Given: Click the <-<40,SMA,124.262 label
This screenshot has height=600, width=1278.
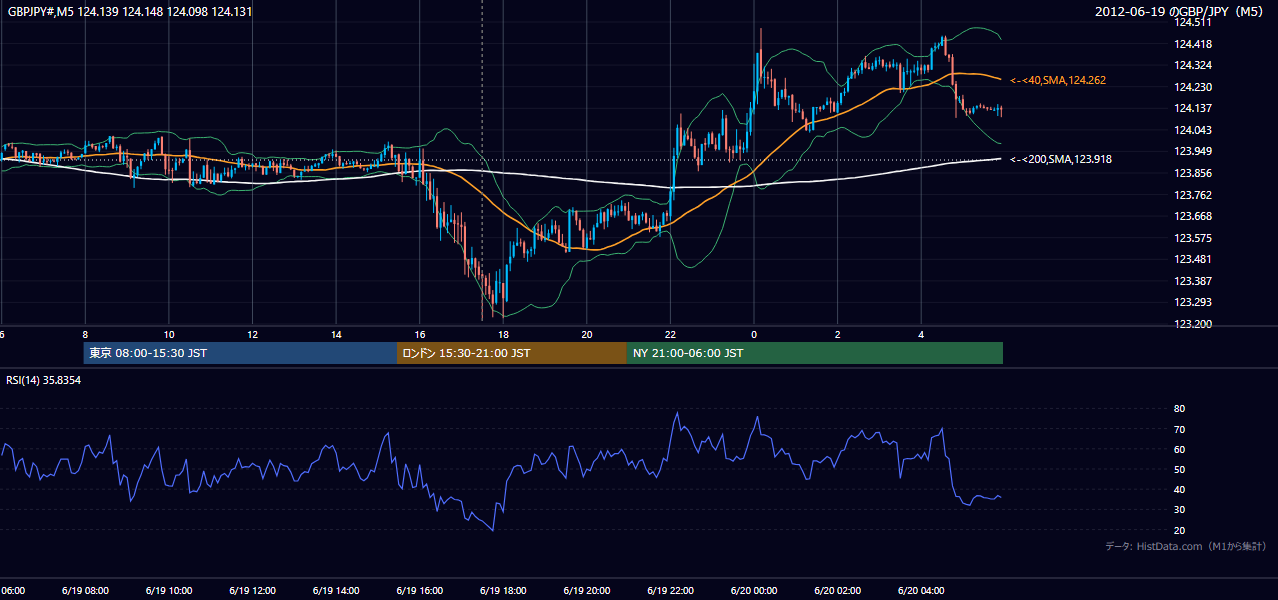Looking at the screenshot, I should point(1058,80).
